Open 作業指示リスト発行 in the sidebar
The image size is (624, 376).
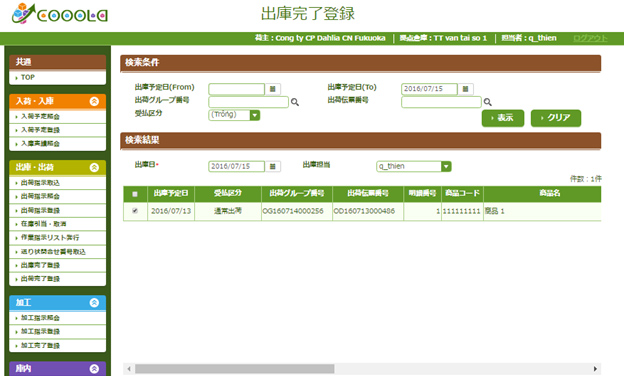[x=58, y=238]
